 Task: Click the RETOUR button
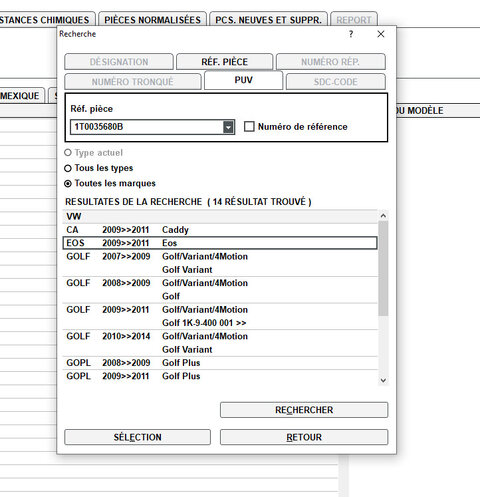point(304,437)
